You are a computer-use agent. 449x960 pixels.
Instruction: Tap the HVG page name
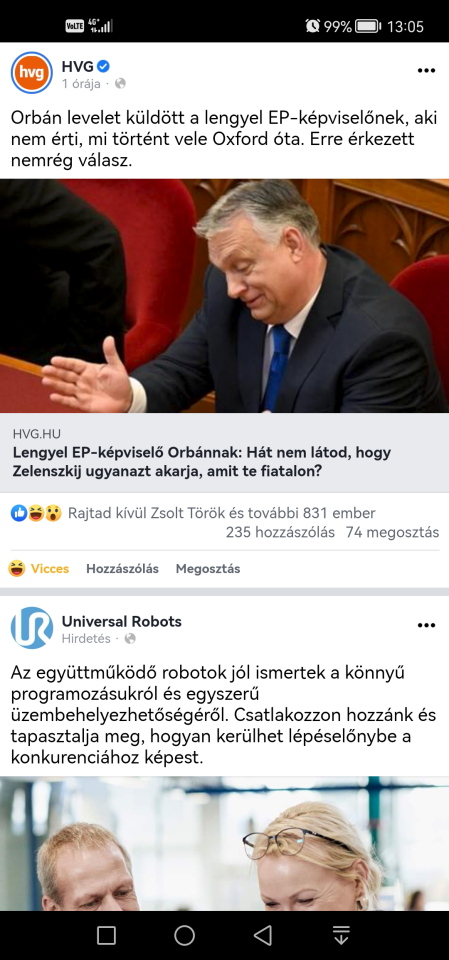tap(78, 66)
